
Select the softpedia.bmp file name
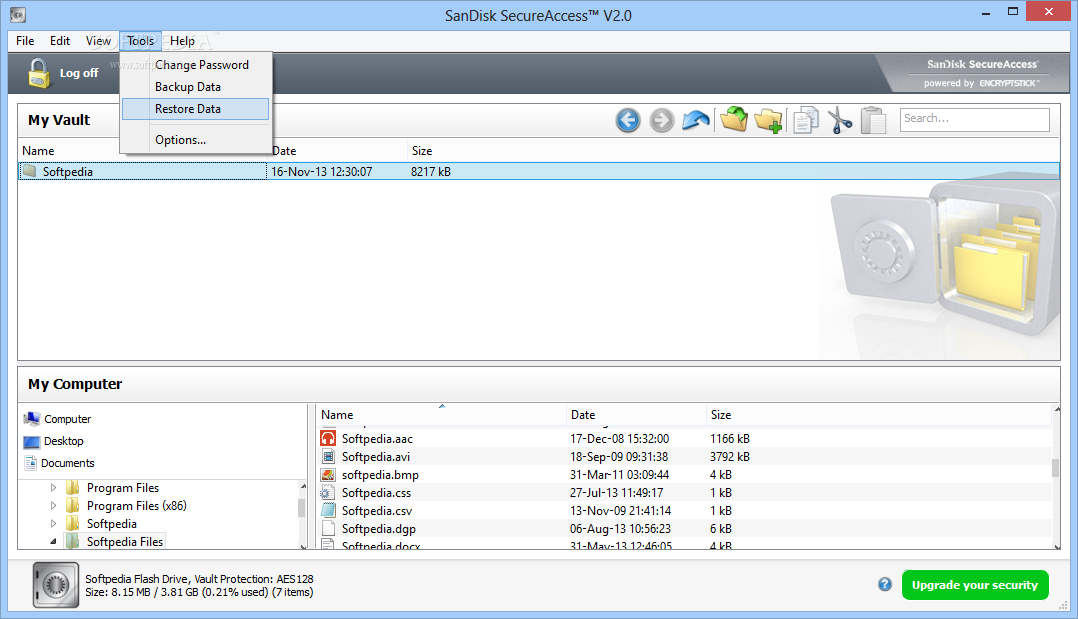380,475
